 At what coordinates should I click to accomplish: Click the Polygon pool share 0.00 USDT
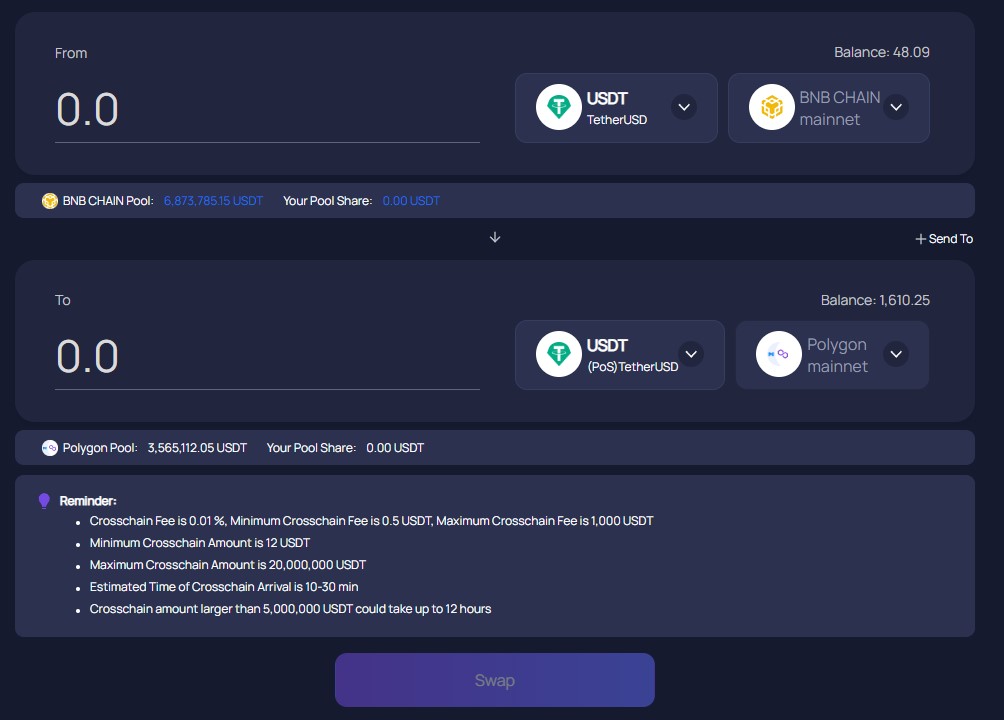point(395,448)
